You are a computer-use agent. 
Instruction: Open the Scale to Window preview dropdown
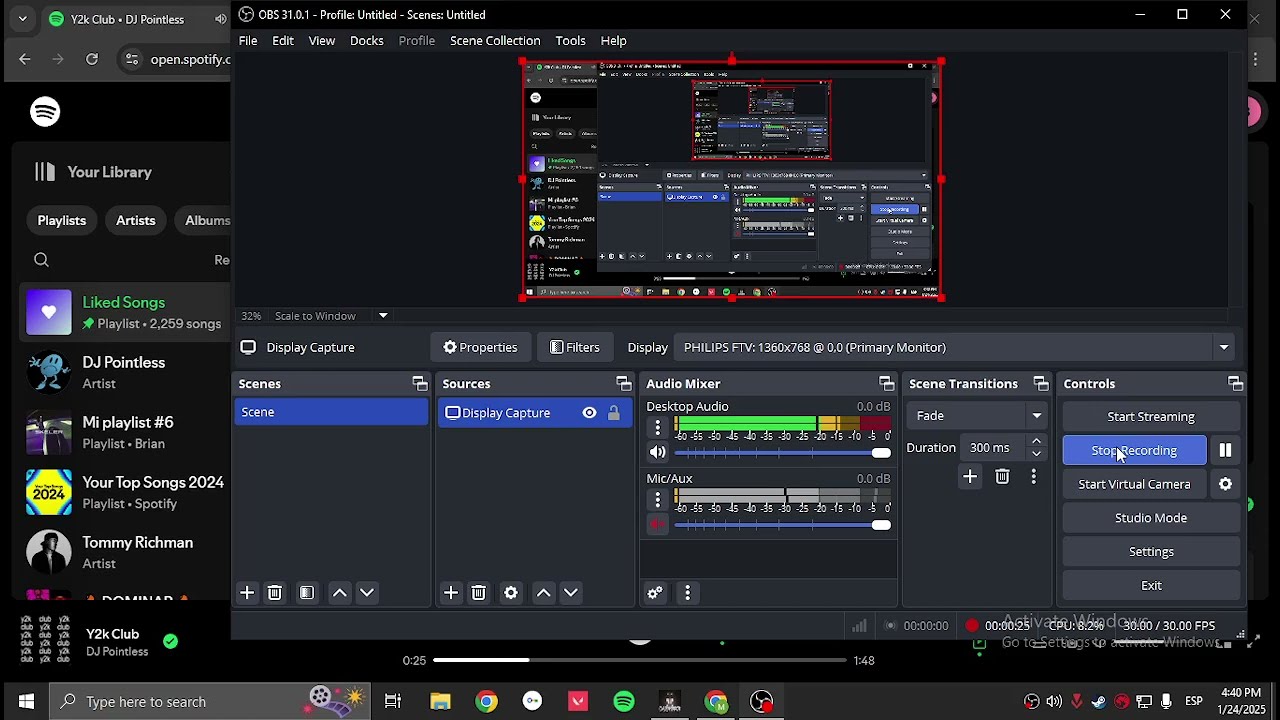pos(383,316)
